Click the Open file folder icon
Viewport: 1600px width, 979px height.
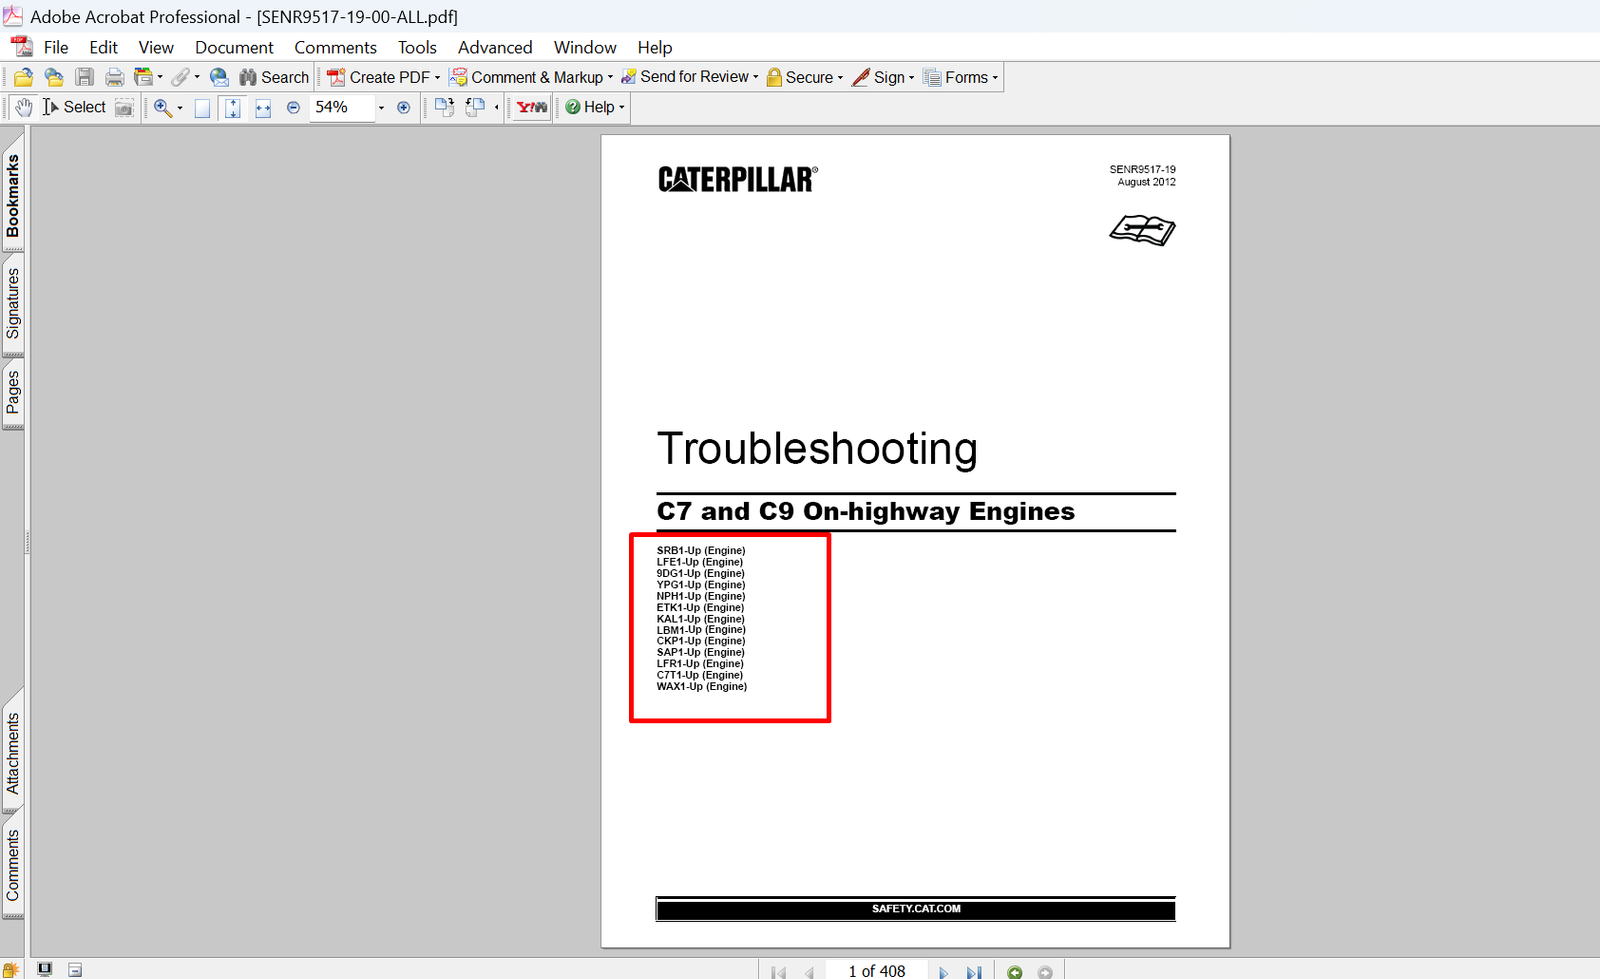click(x=23, y=77)
